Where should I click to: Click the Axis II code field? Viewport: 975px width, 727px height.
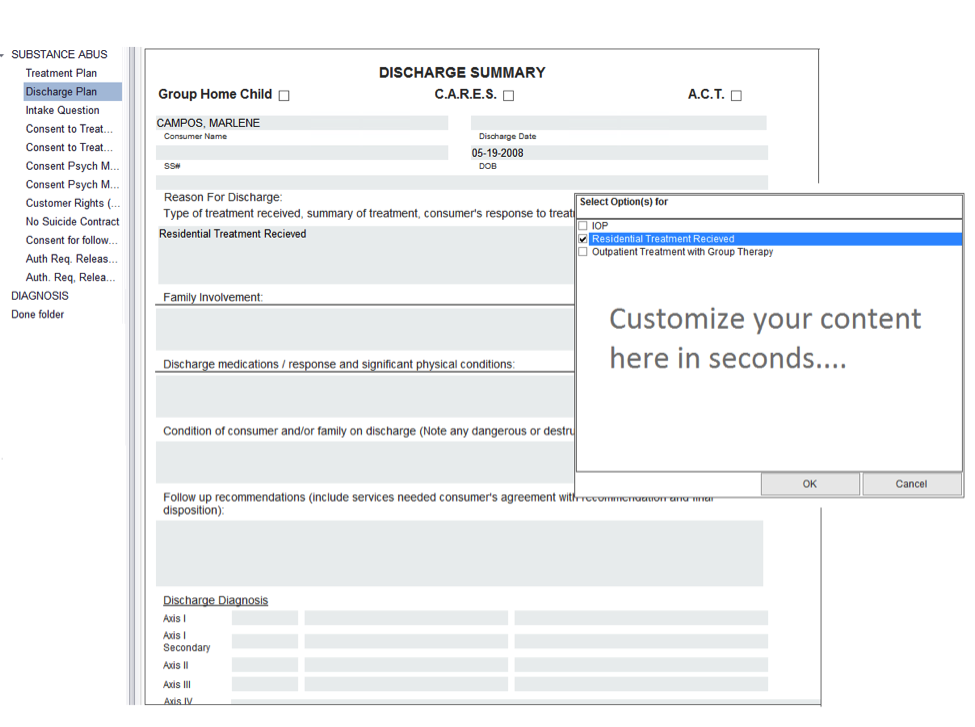point(265,665)
